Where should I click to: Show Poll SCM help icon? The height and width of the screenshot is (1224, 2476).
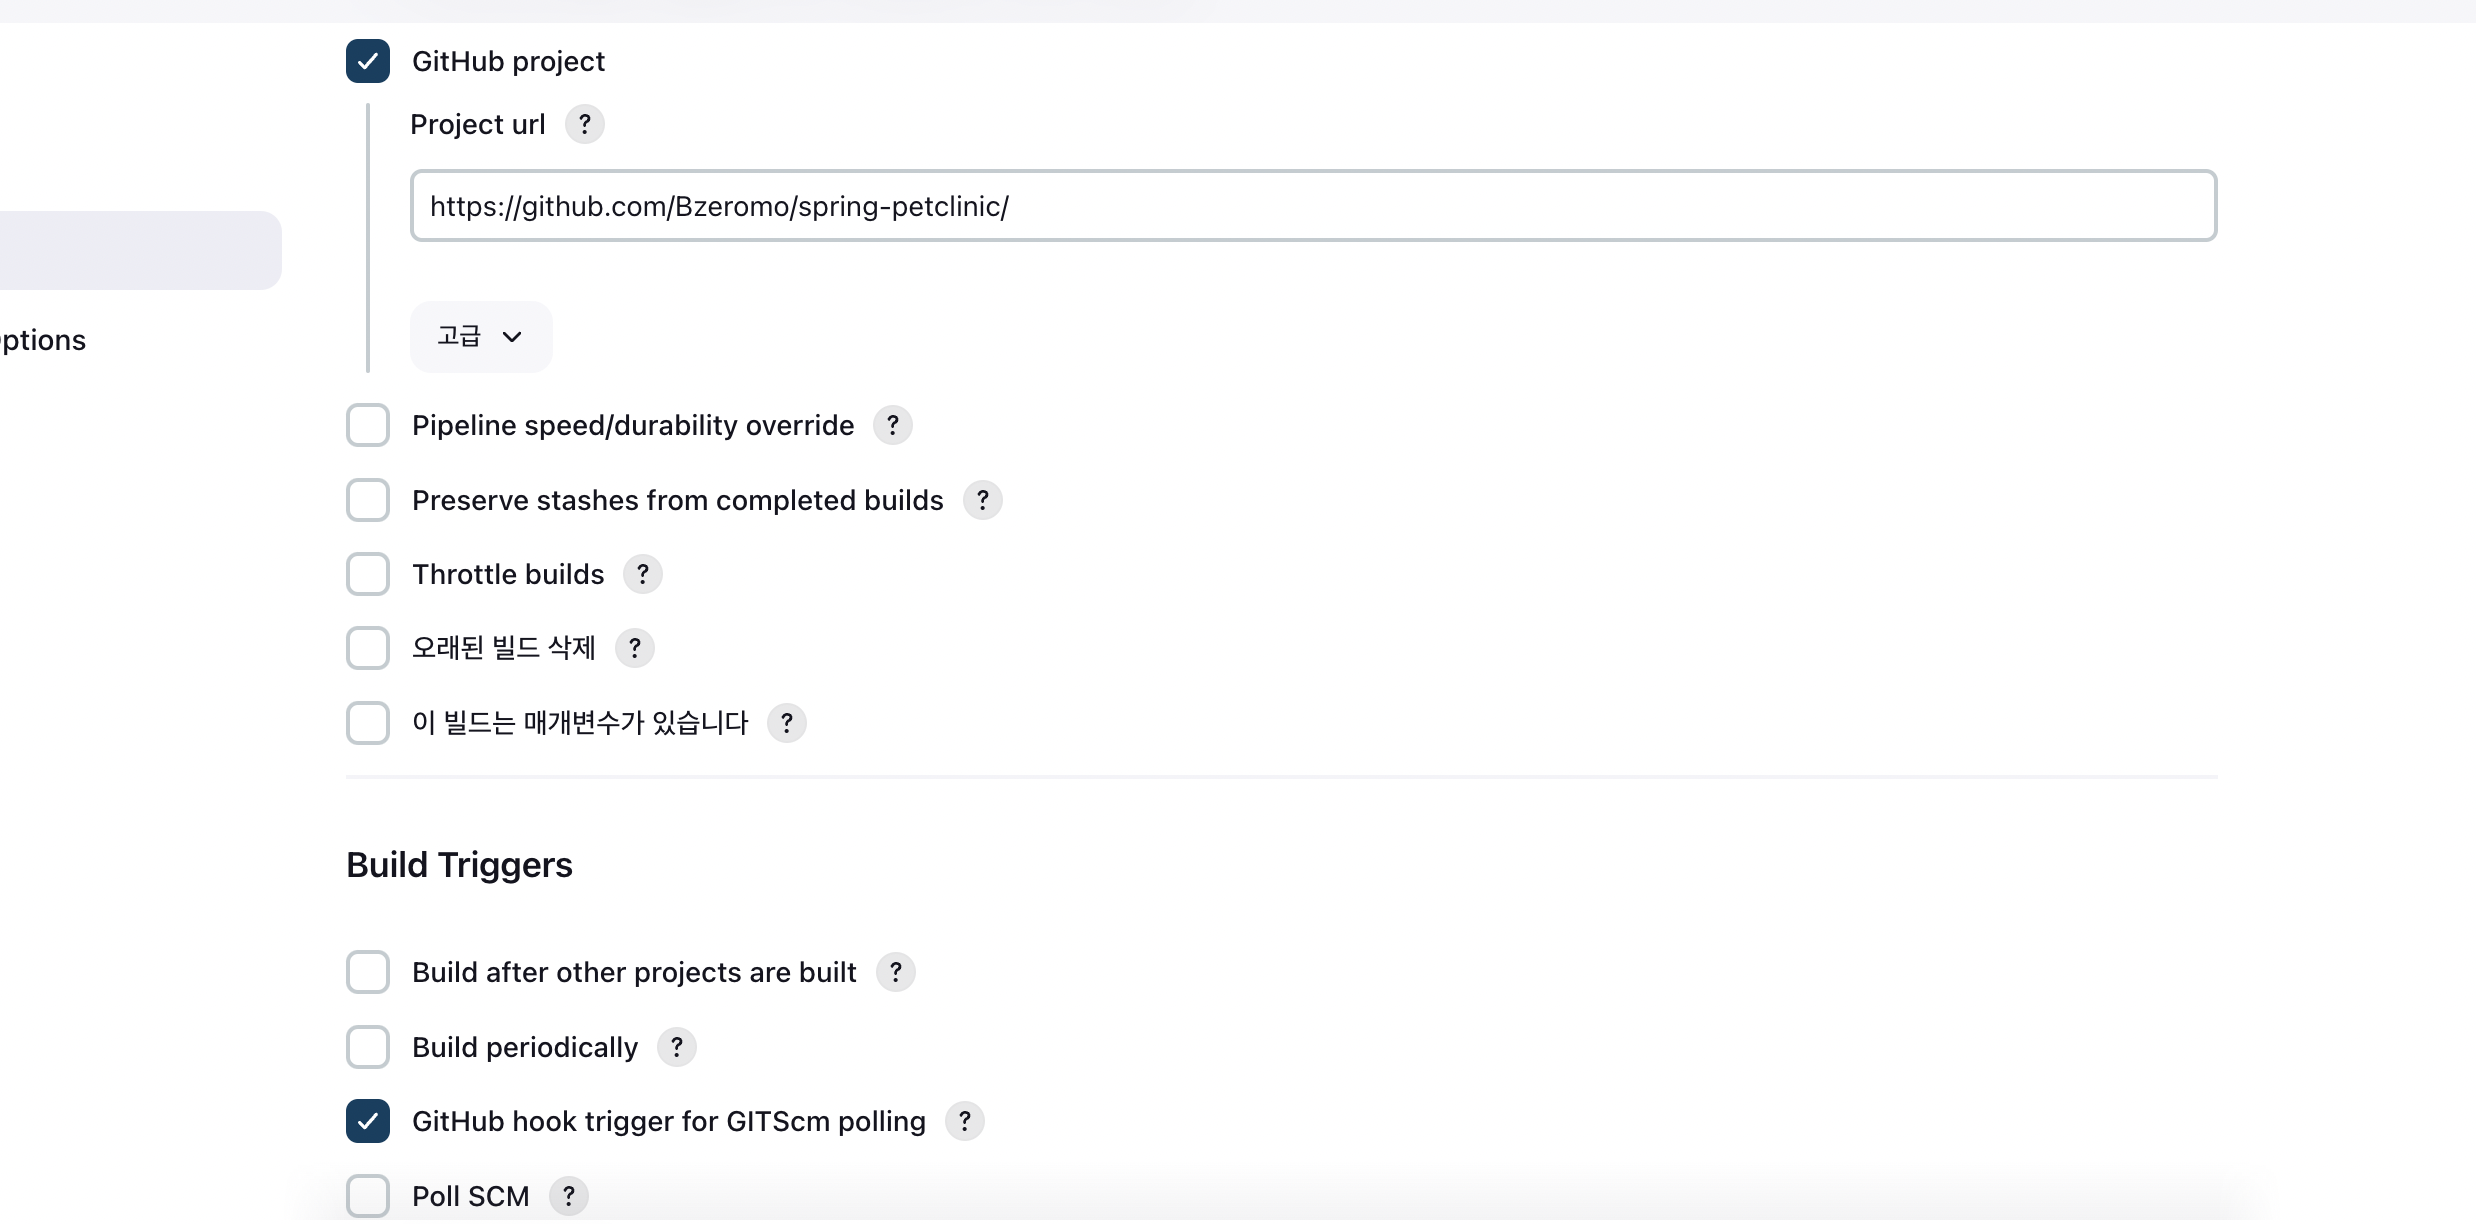(569, 1196)
